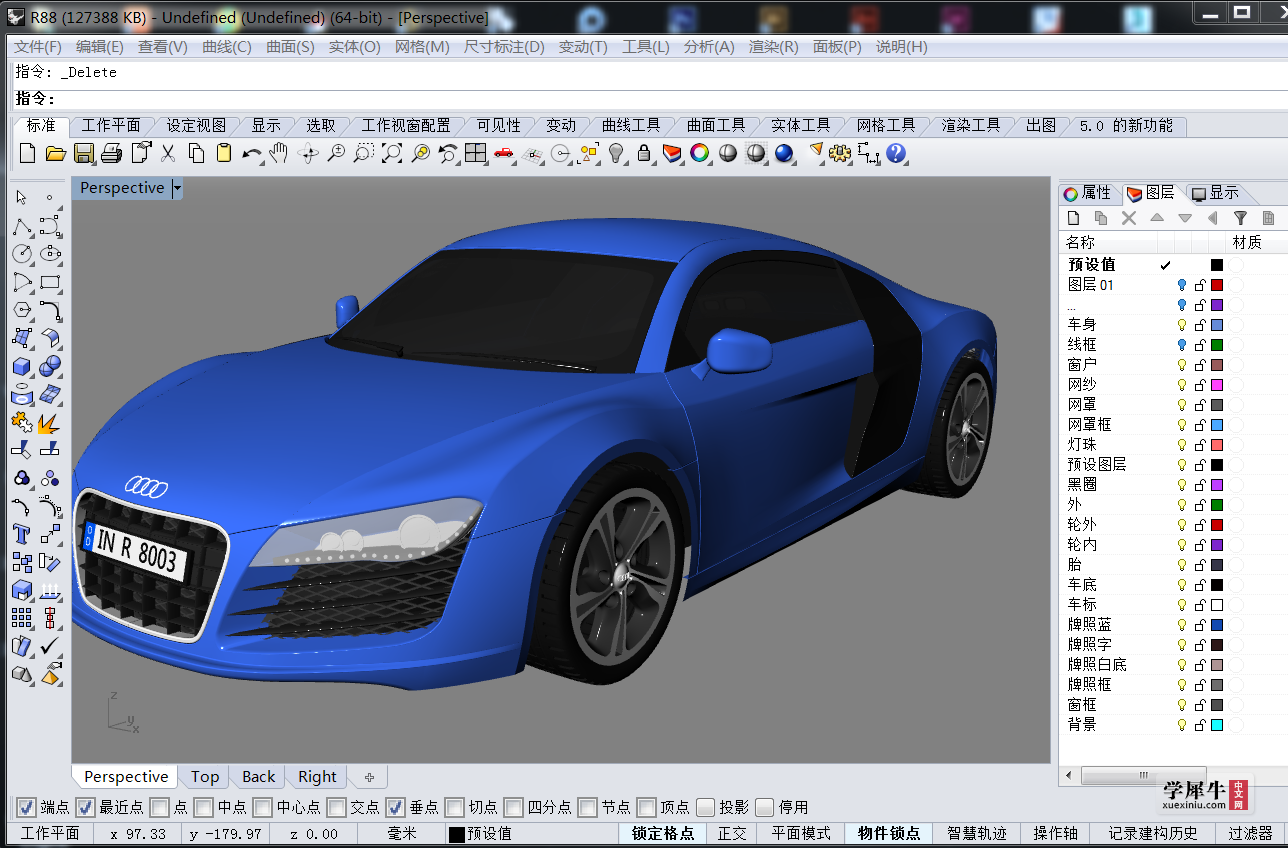This screenshot has width=1288, height=848.
Task: Click the Explode icon in left sidebar
Action: click(x=50, y=422)
